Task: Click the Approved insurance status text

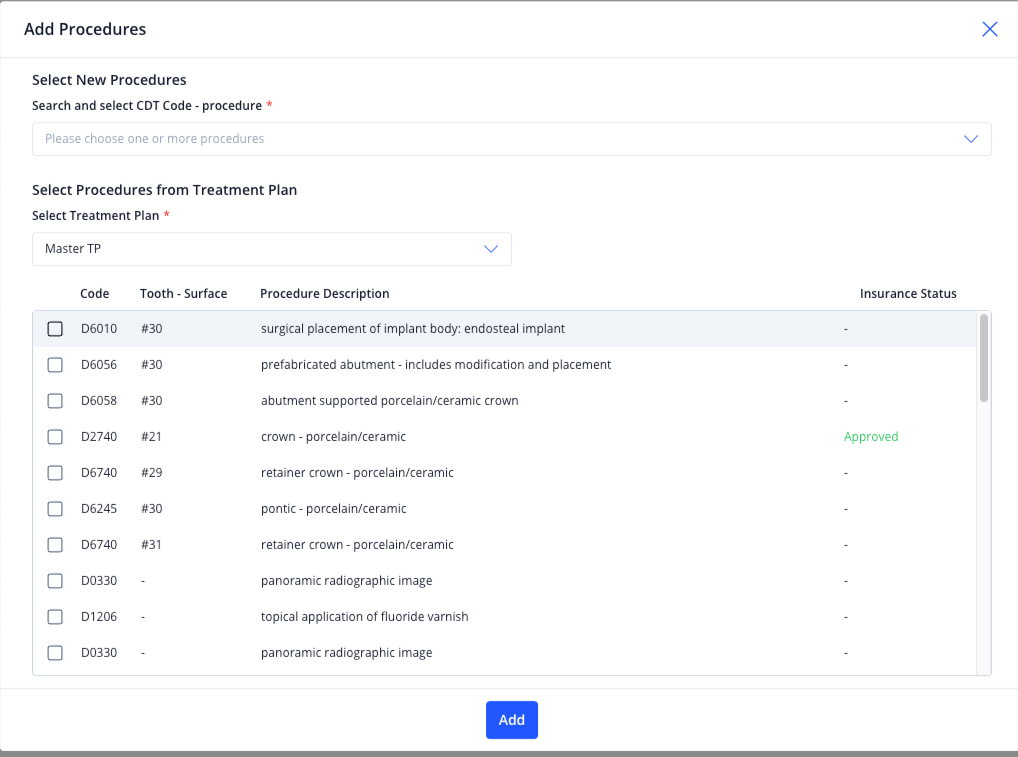Action: [x=871, y=437]
